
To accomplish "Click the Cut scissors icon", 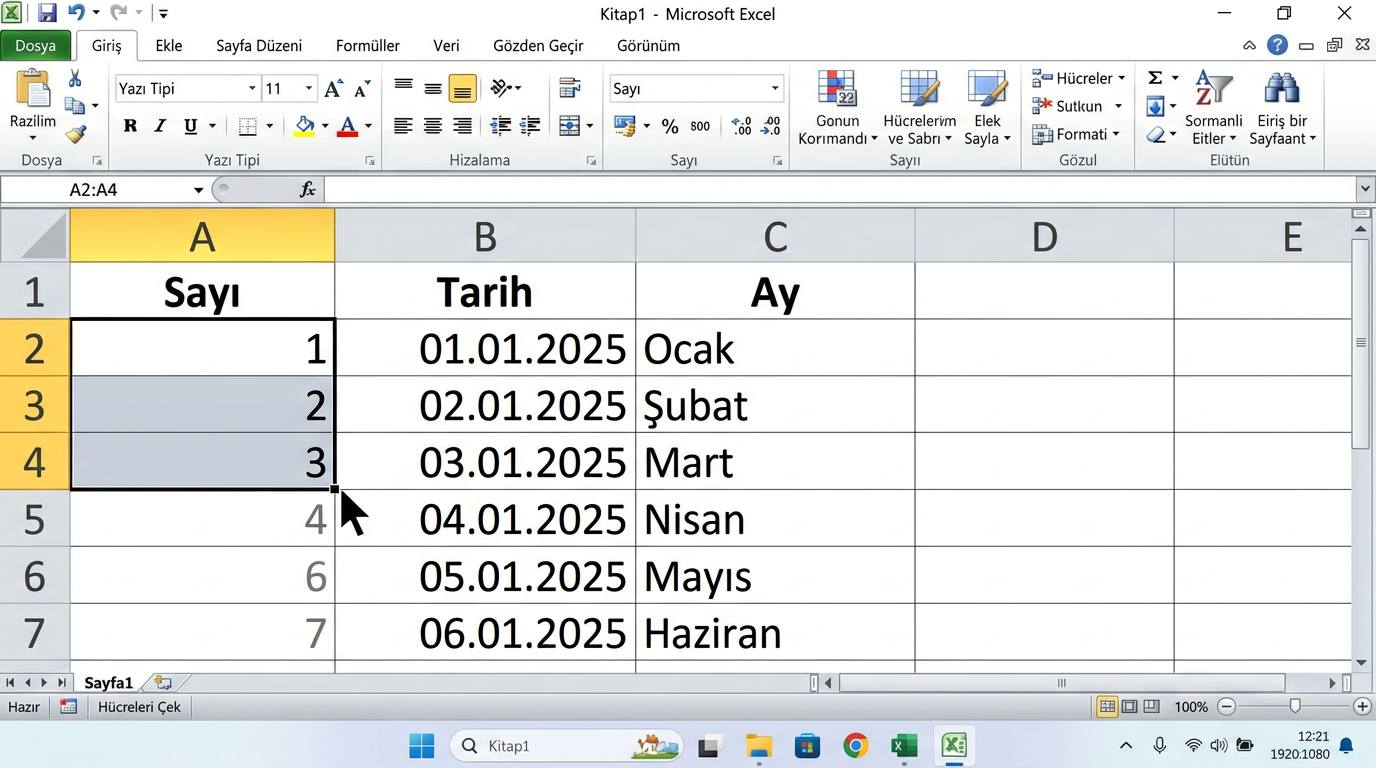I will (x=75, y=80).
